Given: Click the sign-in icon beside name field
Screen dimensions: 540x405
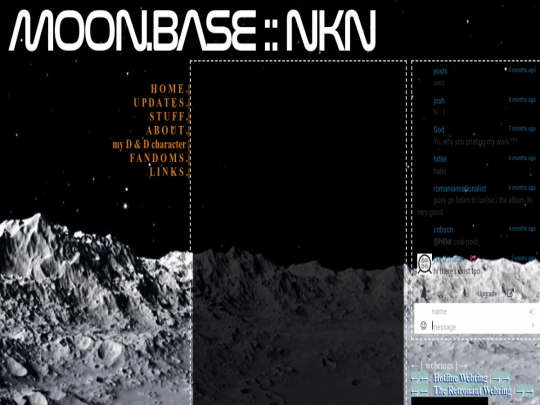Looking at the screenshot, I should pos(531,311).
